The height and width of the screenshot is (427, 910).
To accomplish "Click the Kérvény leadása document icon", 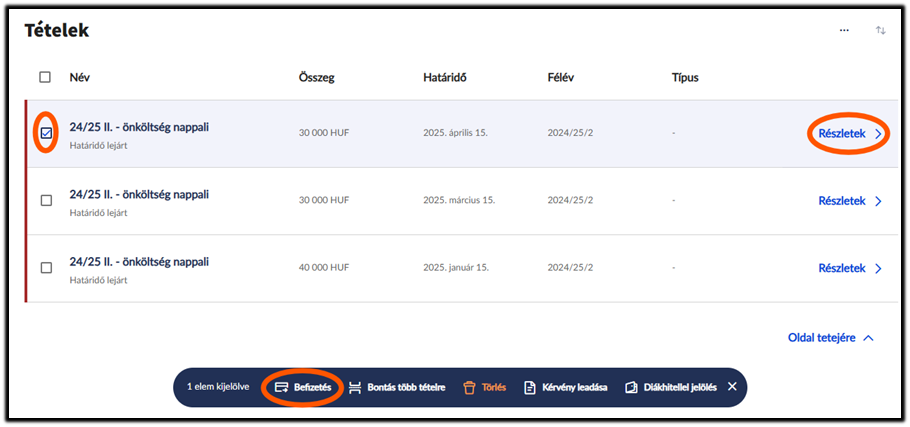I will [x=530, y=387].
